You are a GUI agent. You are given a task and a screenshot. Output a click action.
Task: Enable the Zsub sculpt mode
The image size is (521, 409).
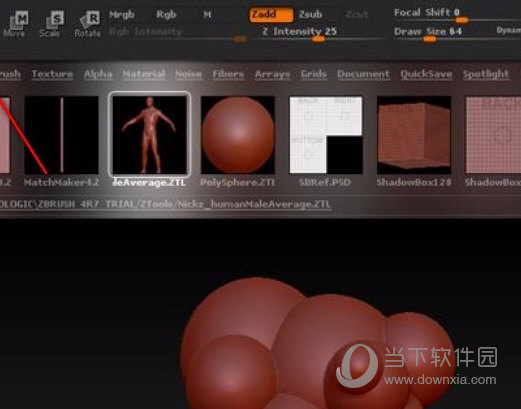310,15
